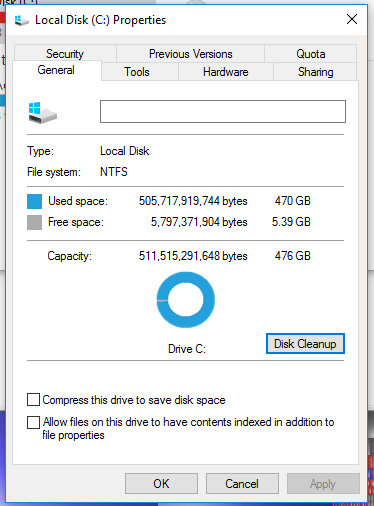Click the '5,797,371,904 bytes' value
The height and width of the screenshot is (506, 374).
[x=199, y=222]
